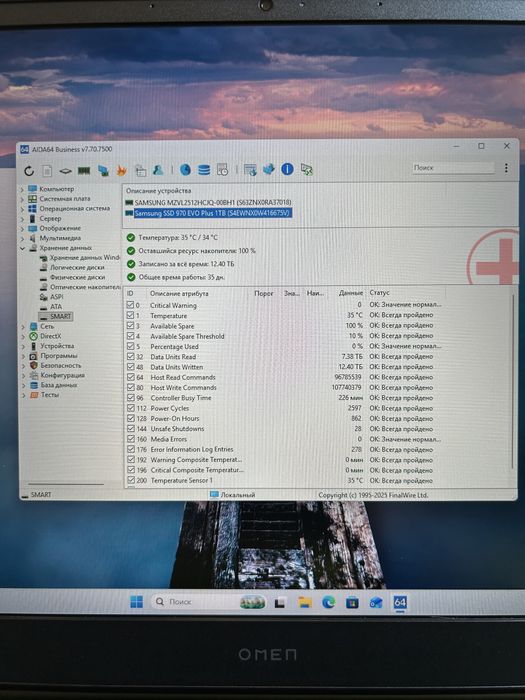Click the AIDA64 icon on the taskbar

[400, 602]
